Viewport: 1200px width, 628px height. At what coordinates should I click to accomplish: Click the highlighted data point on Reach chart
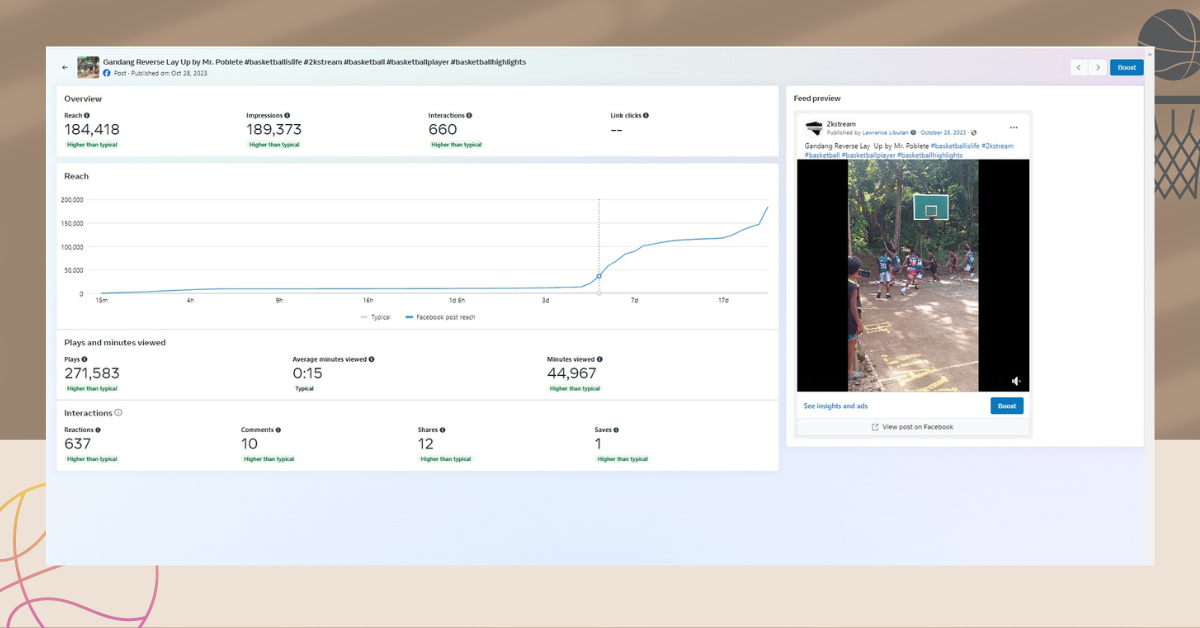tap(599, 276)
